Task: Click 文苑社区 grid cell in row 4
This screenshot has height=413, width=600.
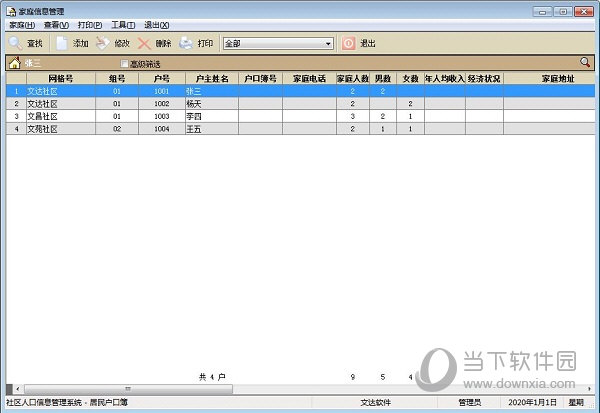Action: (x=60, y=129)
